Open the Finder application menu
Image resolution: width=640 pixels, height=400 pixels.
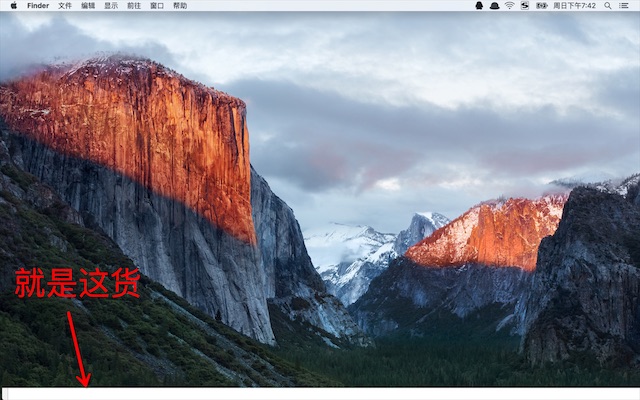point(38,5)
